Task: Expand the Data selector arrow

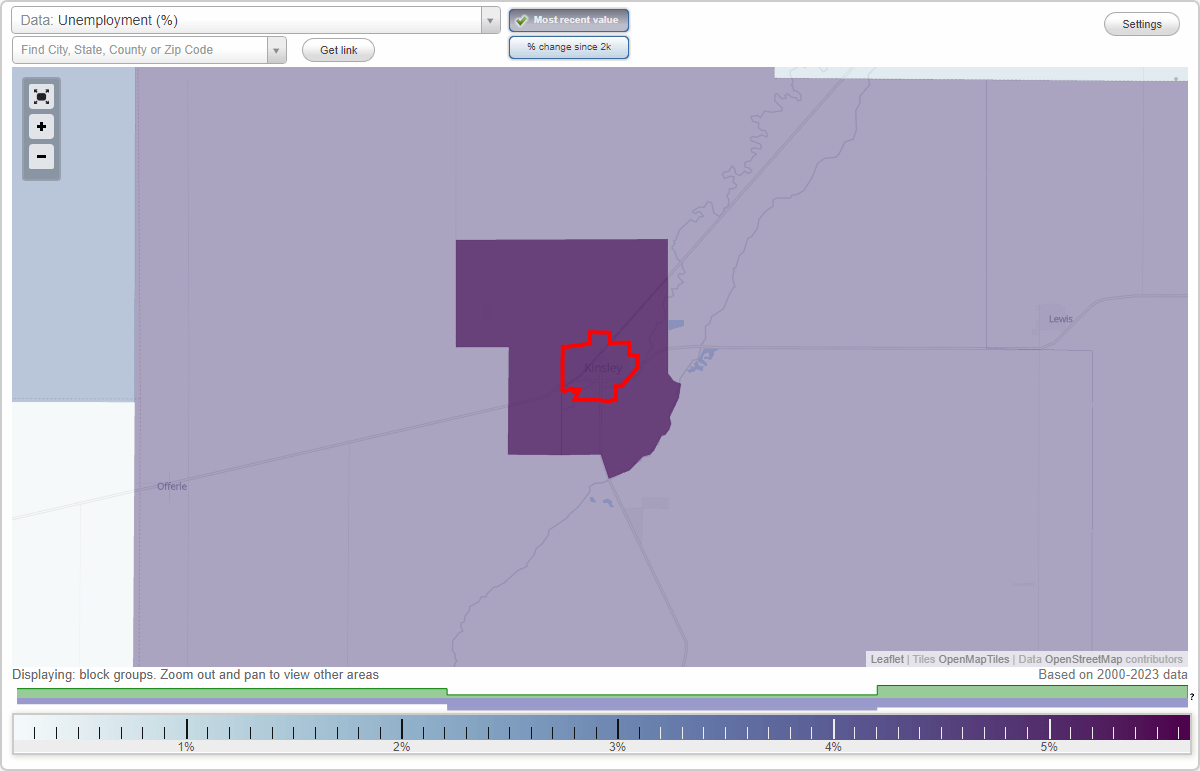Action: [489, 19]
